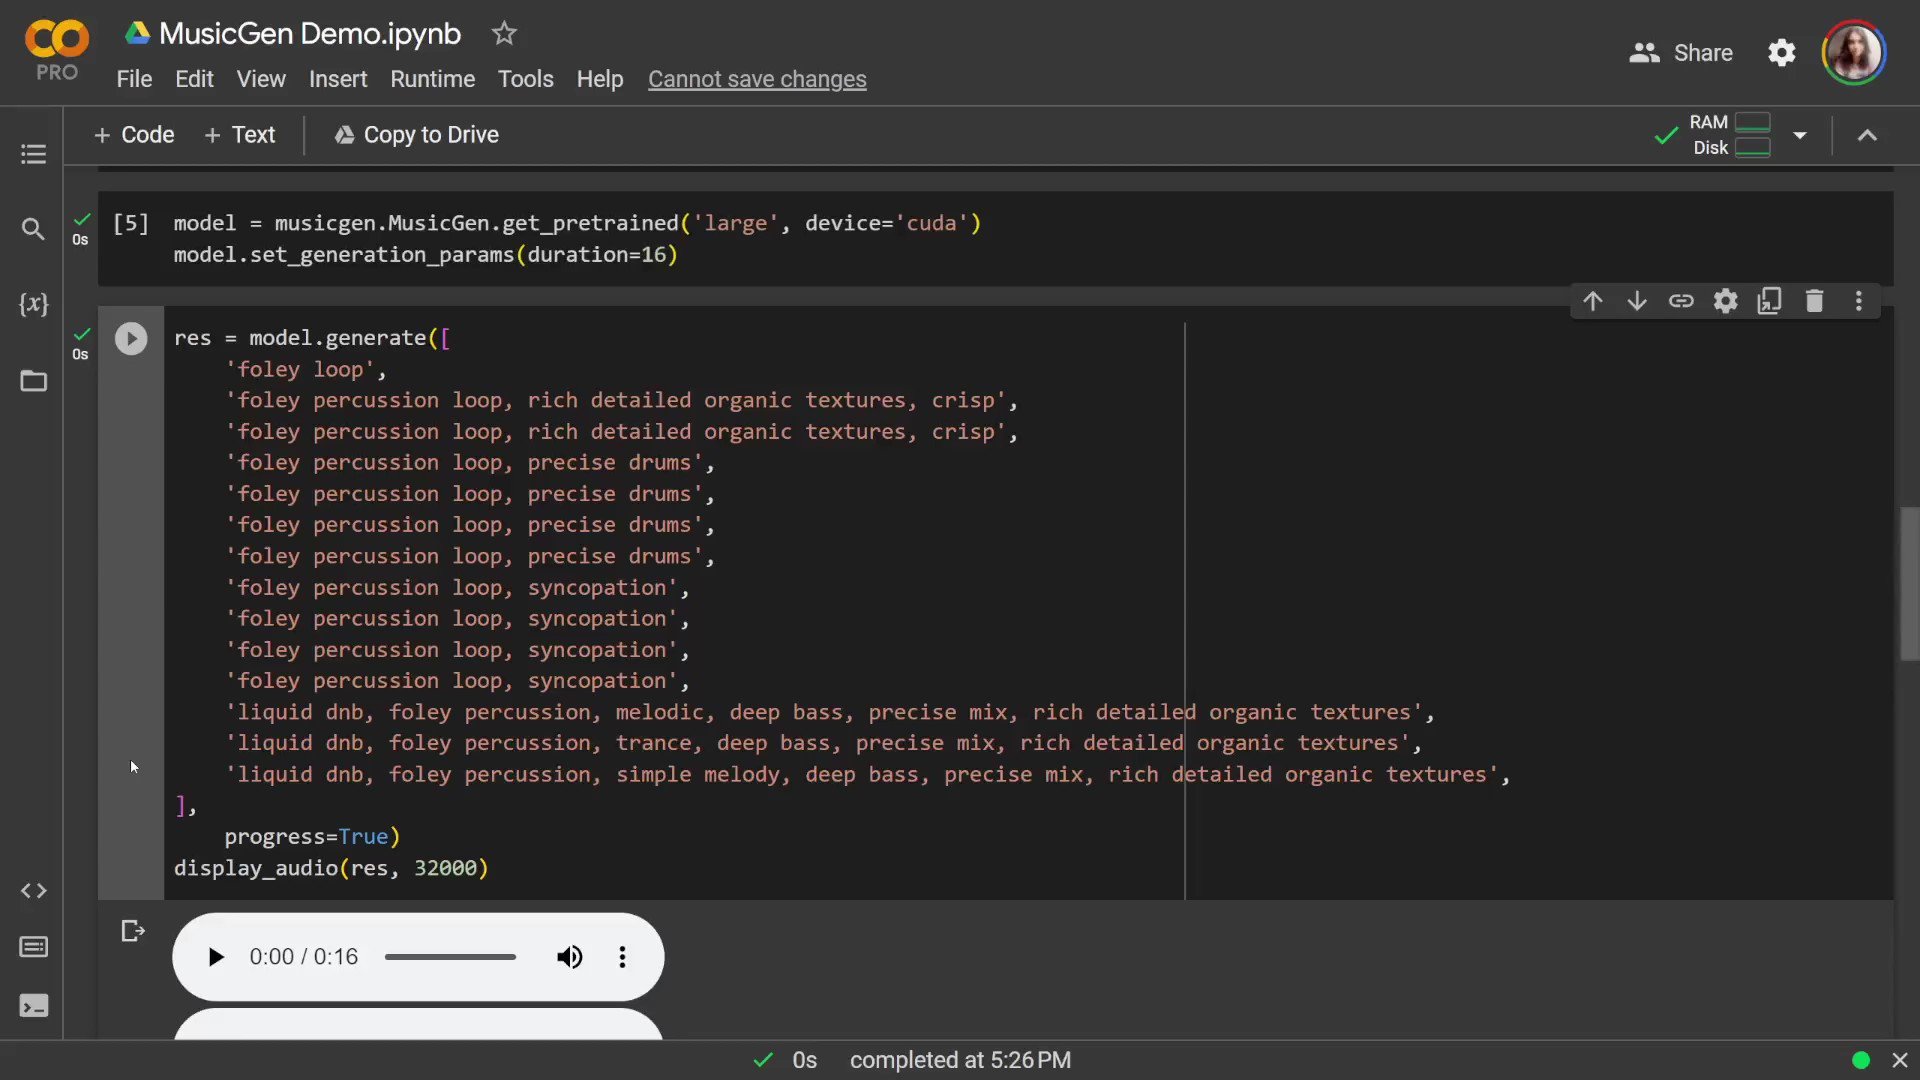Open the table of contents sidebar icon
This screenshot has width=1920, height=1080.
click(x=33, y=154)
